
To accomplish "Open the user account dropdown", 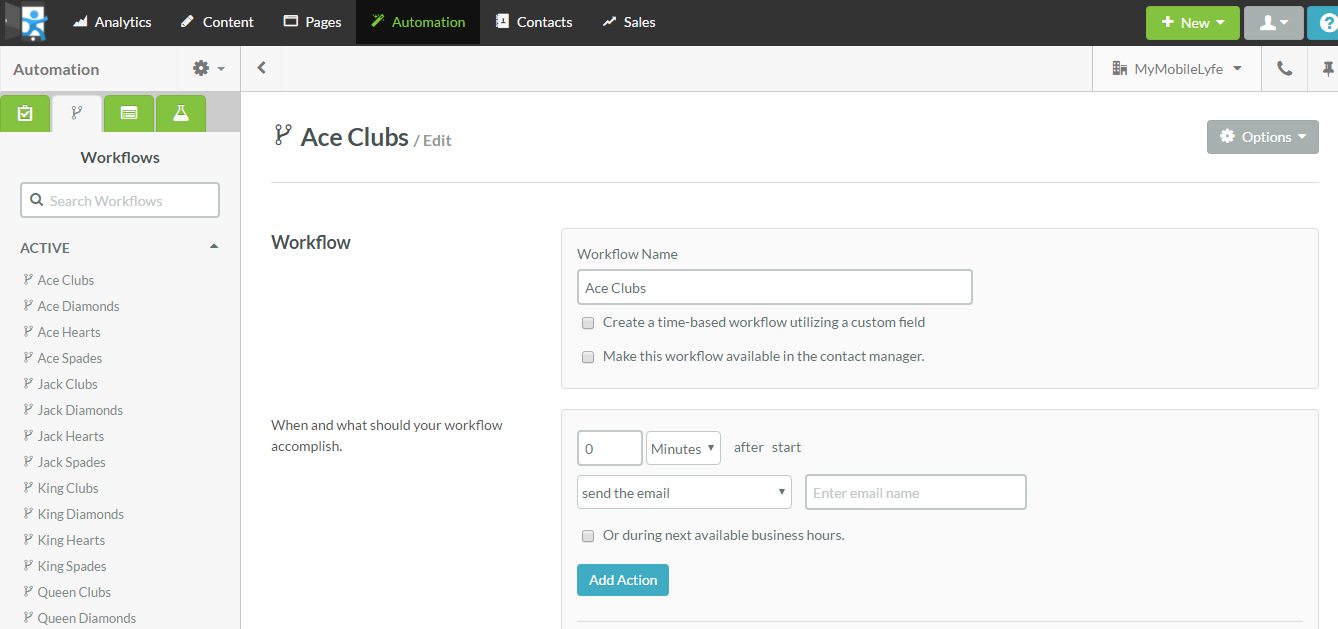I will (x=1273, y=23).
